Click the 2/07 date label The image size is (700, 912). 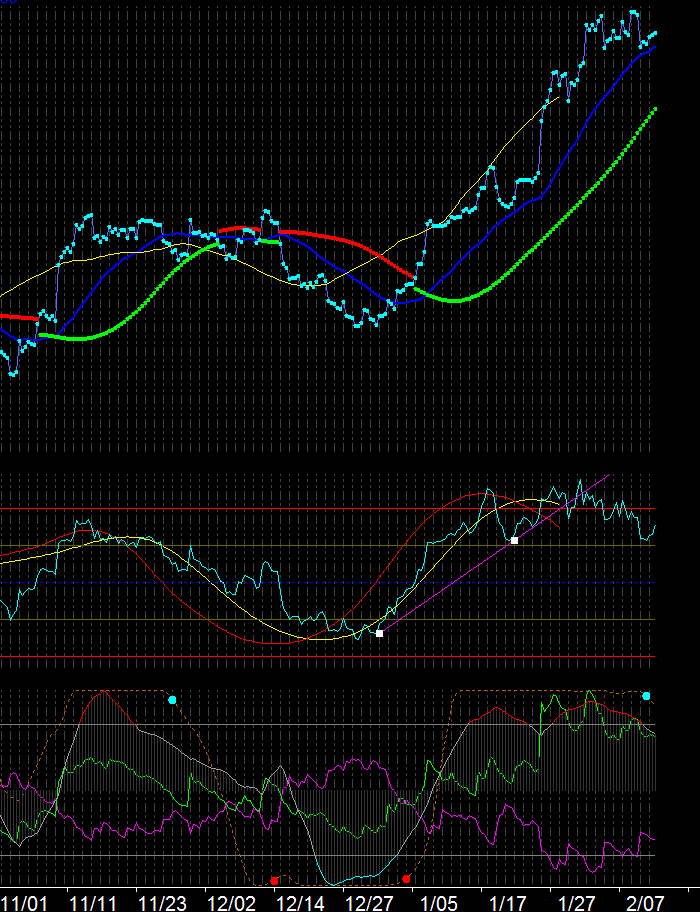pos(645,903)
